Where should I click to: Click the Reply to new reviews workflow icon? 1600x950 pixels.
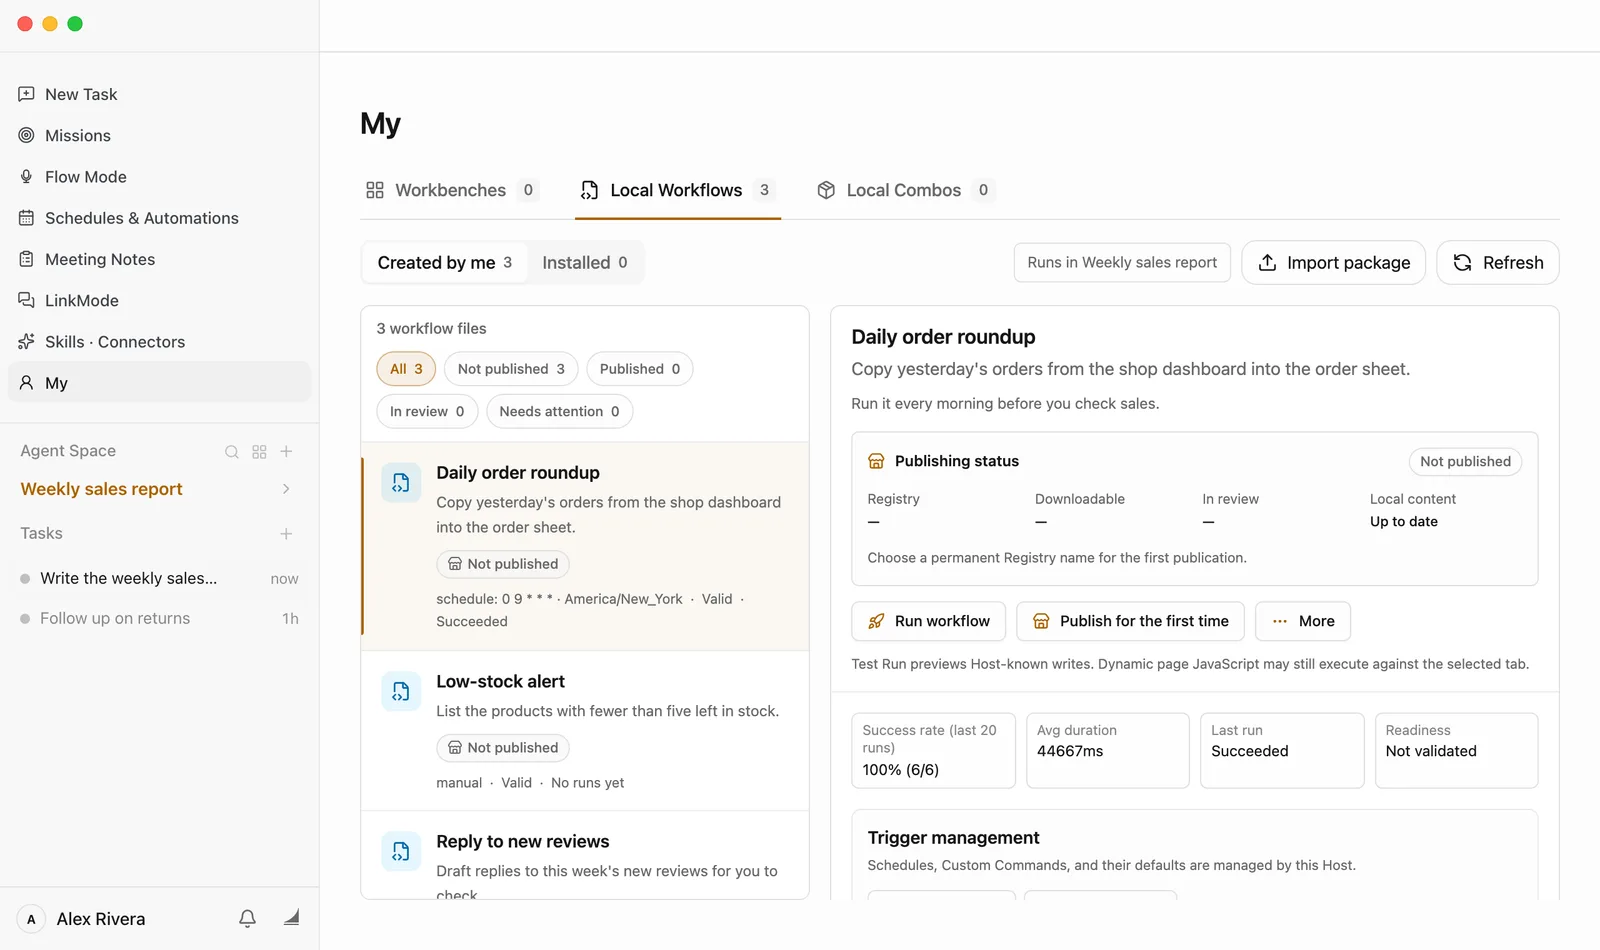401,851
